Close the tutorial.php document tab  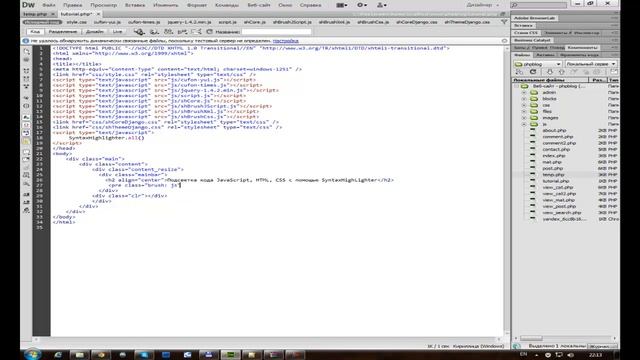[x=98, y=14]
